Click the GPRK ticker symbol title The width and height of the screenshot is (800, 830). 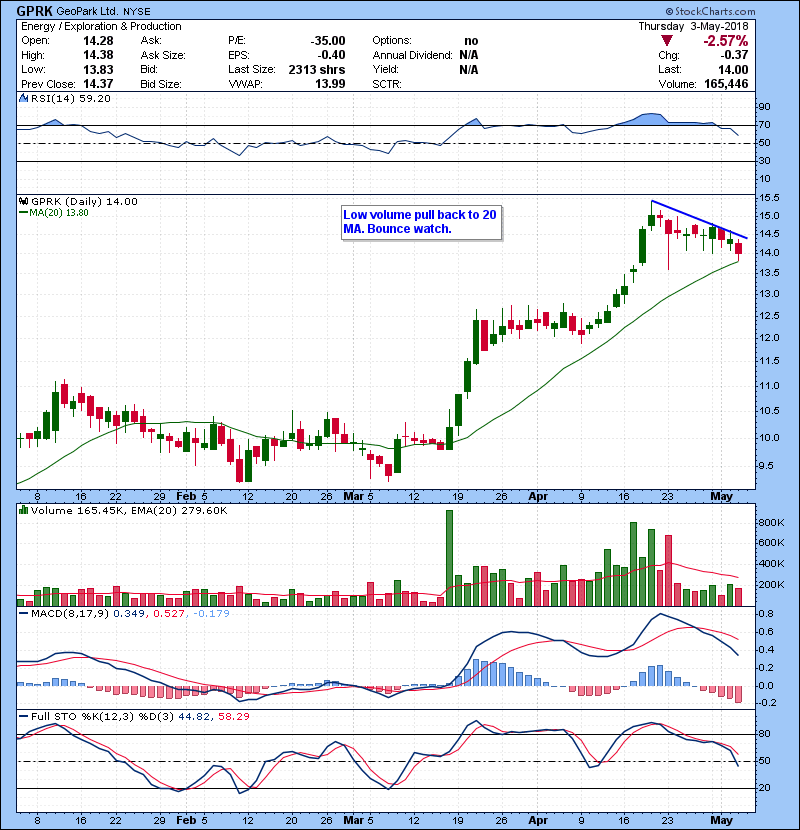point(35,11)
